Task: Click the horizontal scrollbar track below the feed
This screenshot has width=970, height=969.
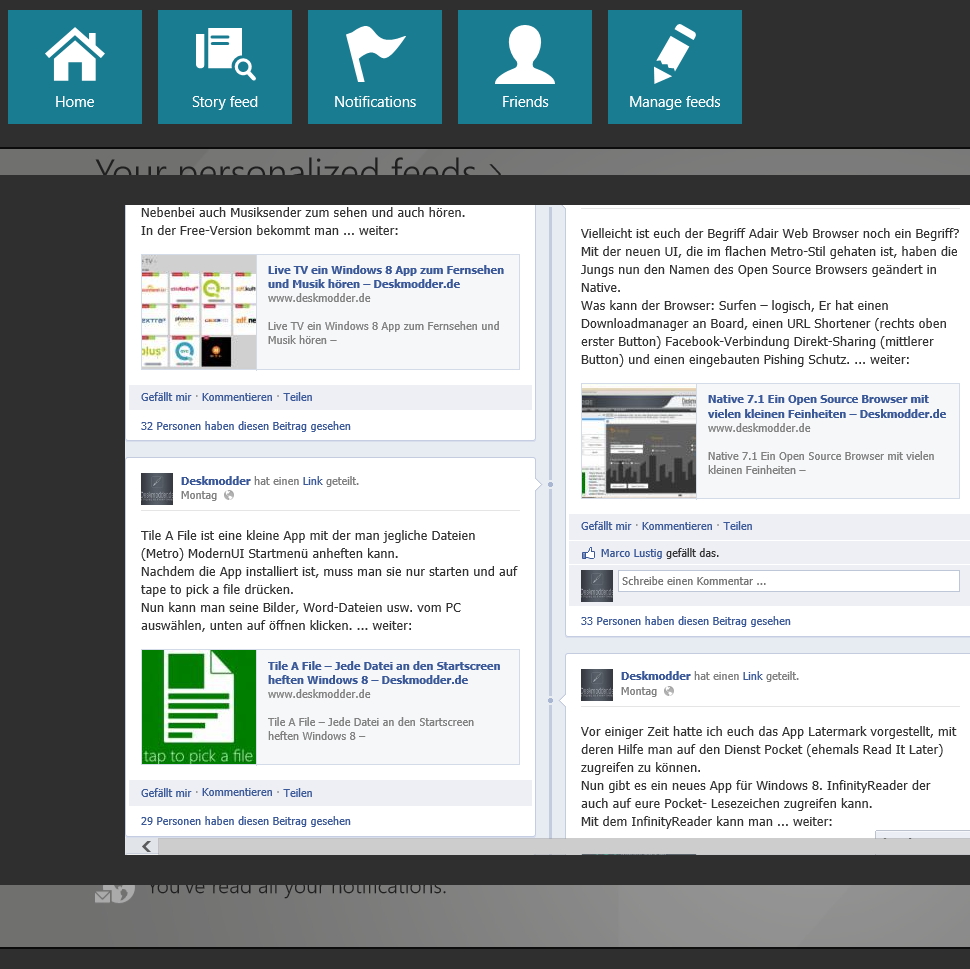Action: click(x=564, y=846)
